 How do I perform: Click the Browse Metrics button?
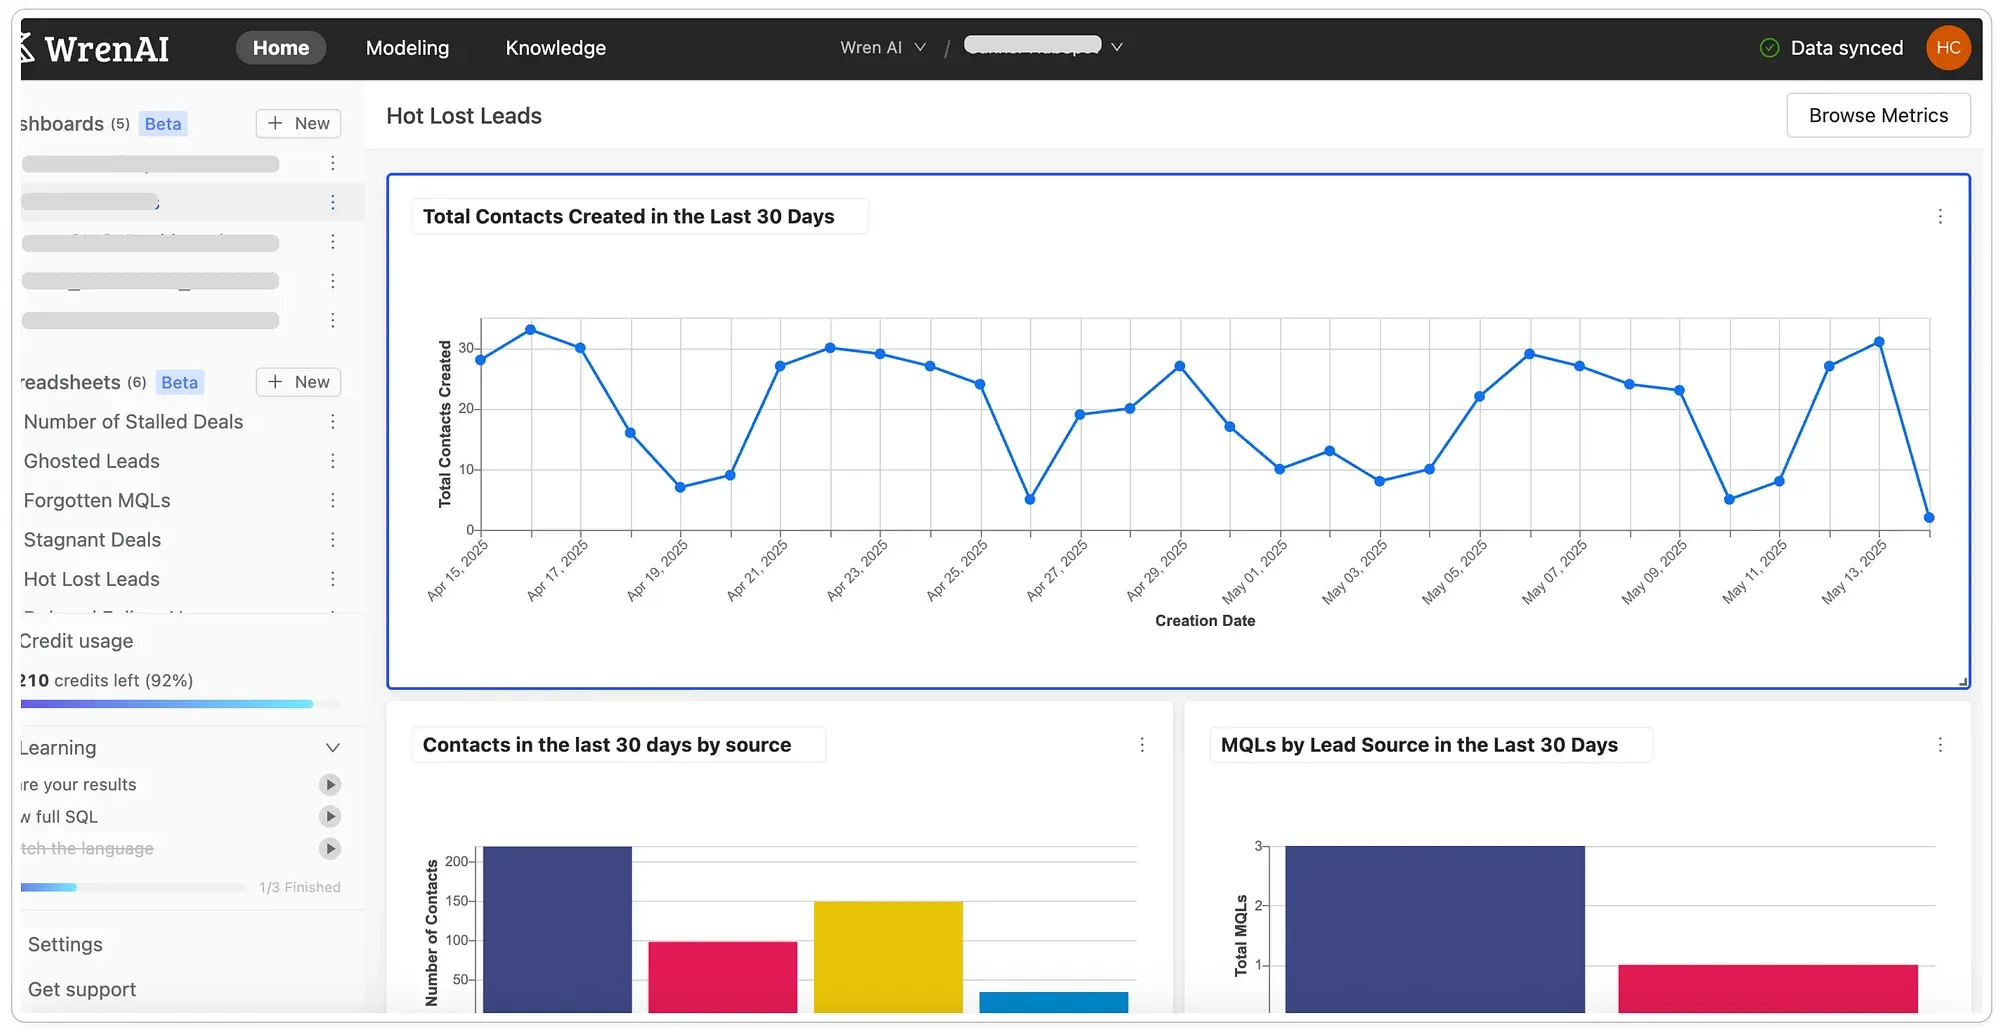tap(1877, 115)
